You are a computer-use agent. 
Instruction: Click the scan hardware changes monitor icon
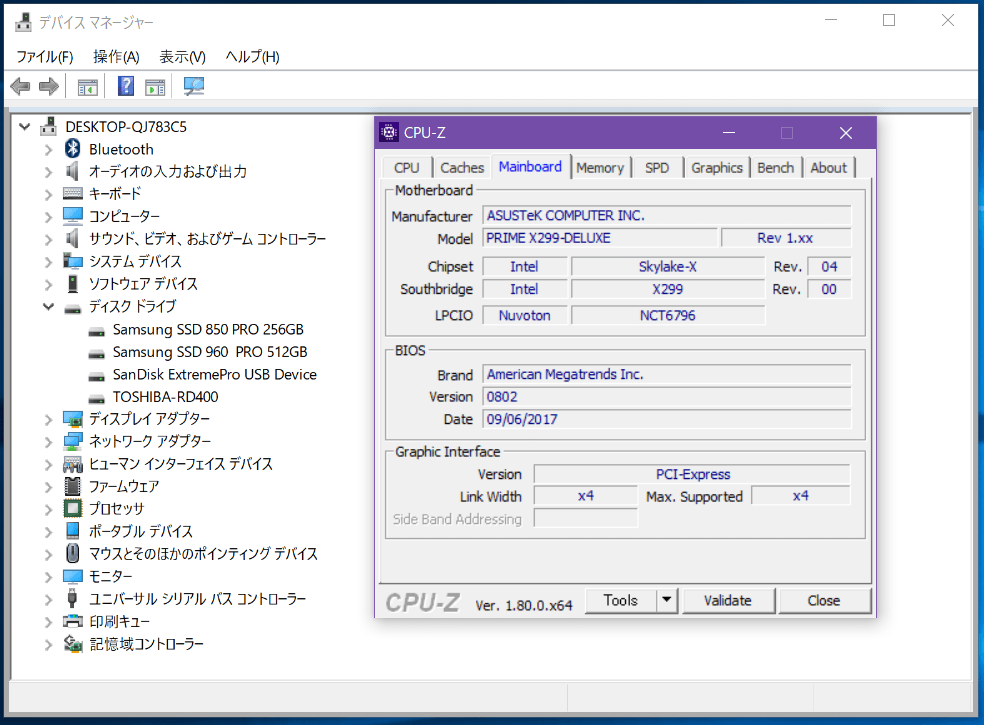[x=193, y=86]
